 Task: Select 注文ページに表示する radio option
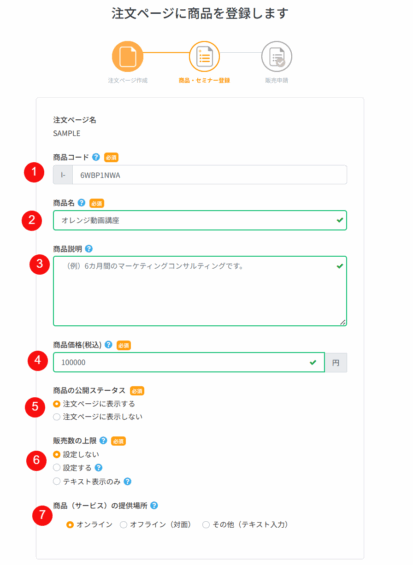pos(57,404)
